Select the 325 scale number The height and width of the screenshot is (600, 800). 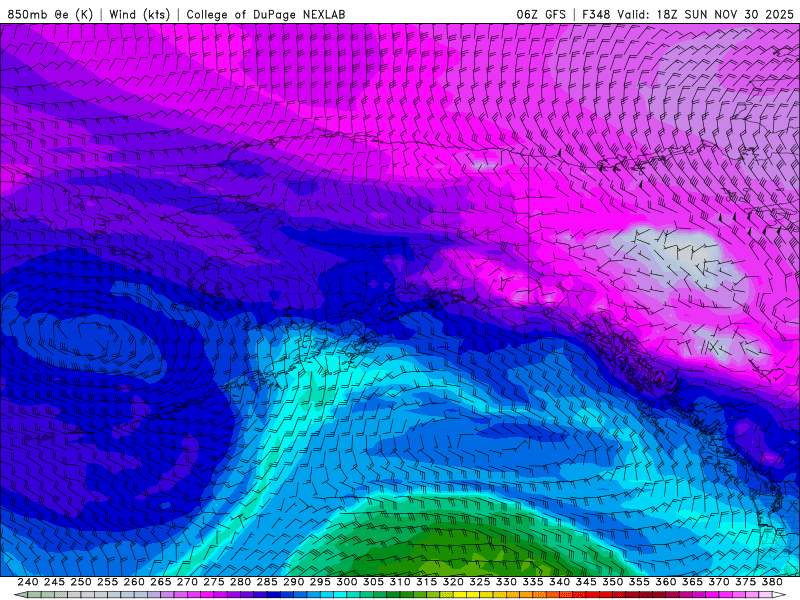click(x=480, y=582)
